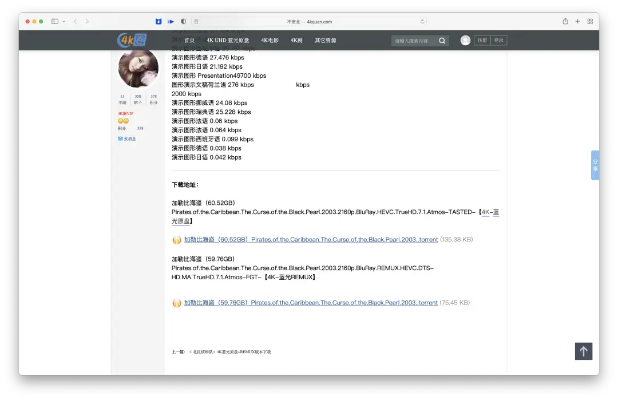618x400 pixels.
Task: Click the yellow medal icons in sidebar
Action: click(x=123, y=121)
